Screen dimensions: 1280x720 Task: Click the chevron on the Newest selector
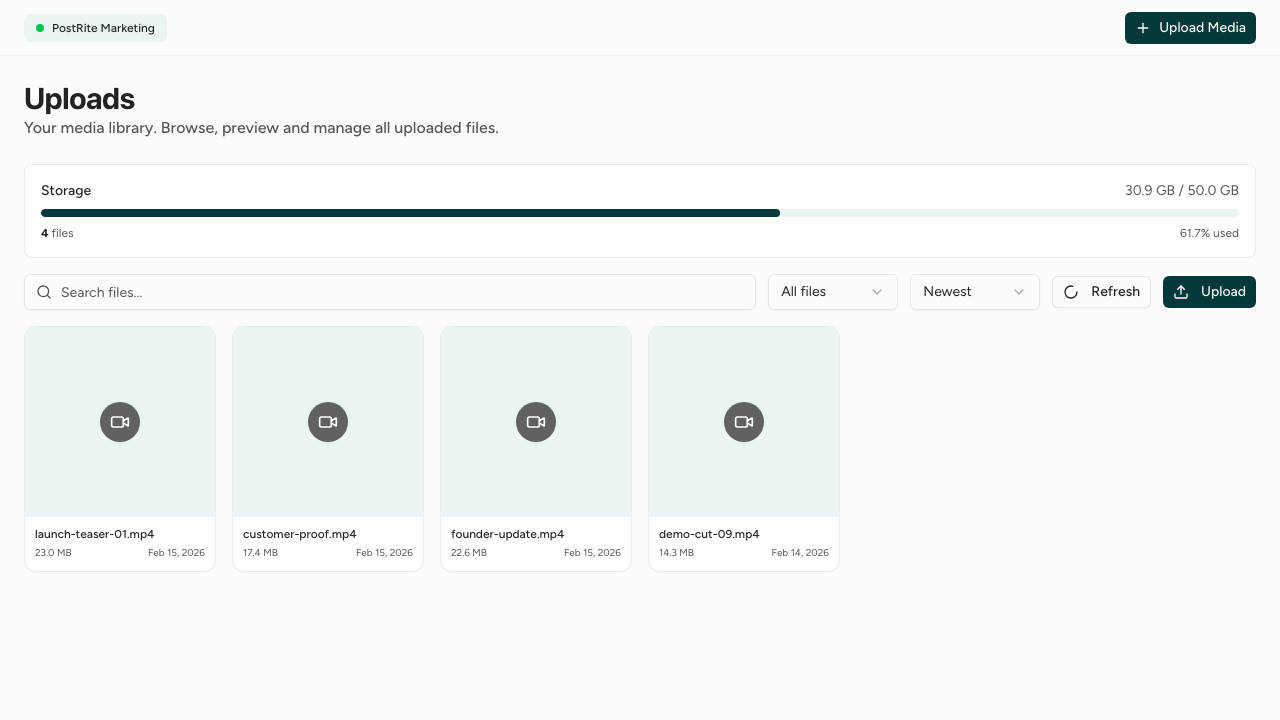[1019, 292]
